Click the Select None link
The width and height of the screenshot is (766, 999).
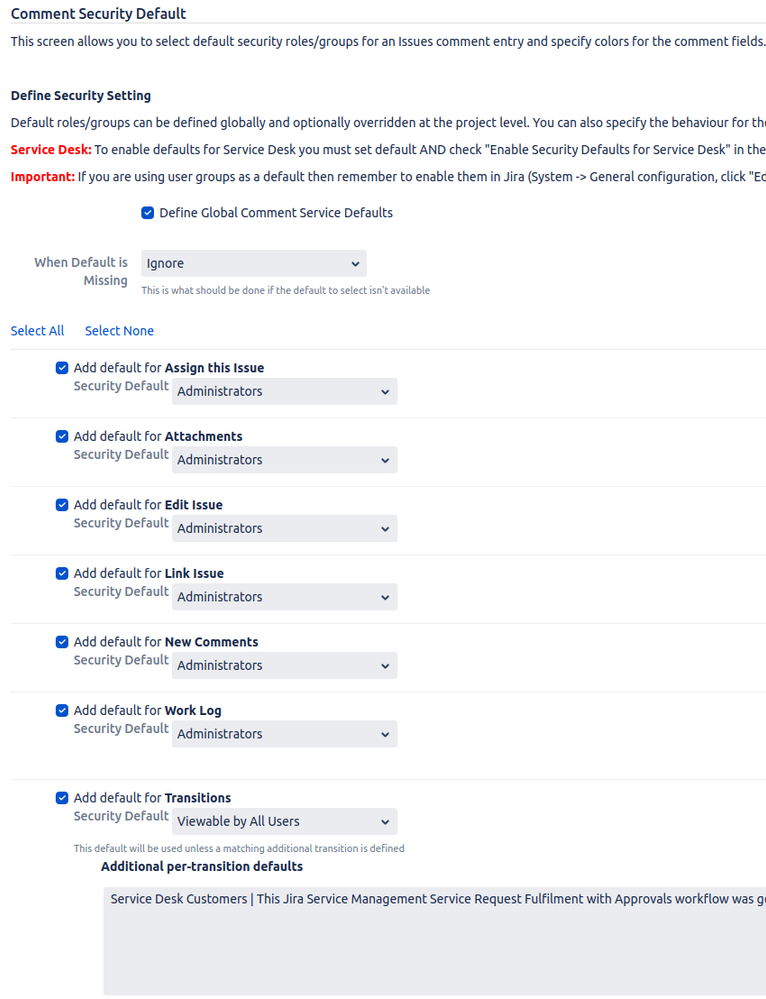coord(118,330)
